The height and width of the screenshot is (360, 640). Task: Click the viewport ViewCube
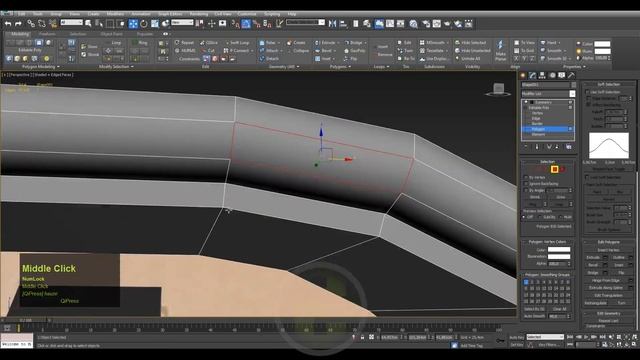coord(498,89)
